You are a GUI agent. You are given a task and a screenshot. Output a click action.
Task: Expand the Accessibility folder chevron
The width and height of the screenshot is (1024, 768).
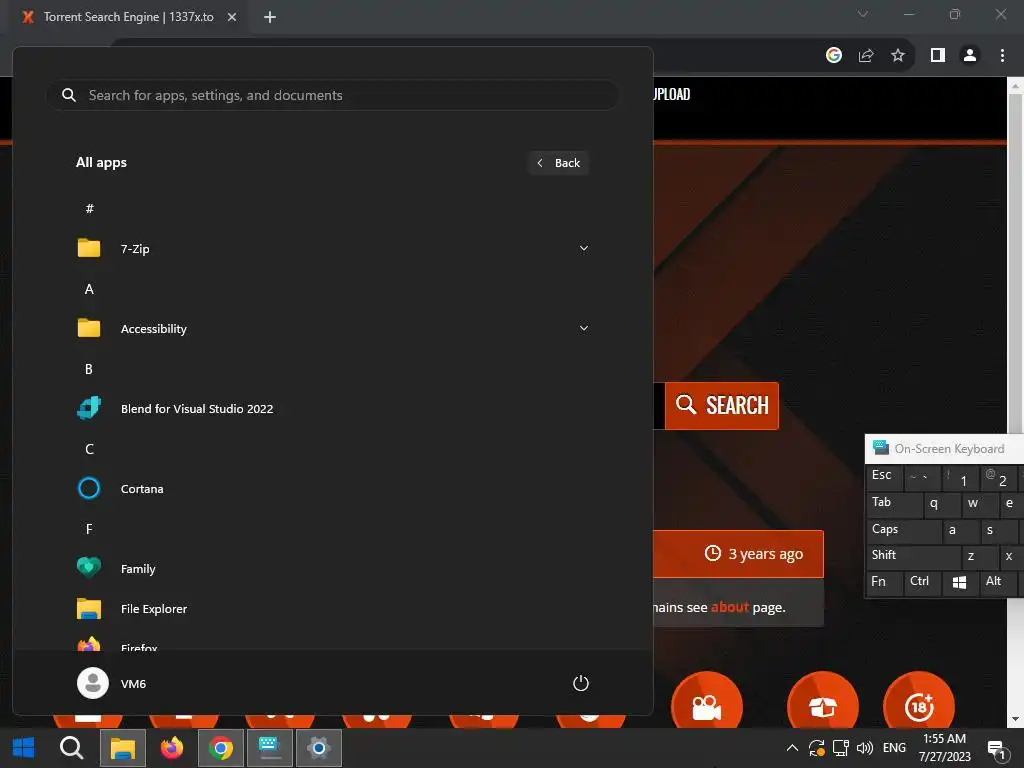click(x=584, y=328)
